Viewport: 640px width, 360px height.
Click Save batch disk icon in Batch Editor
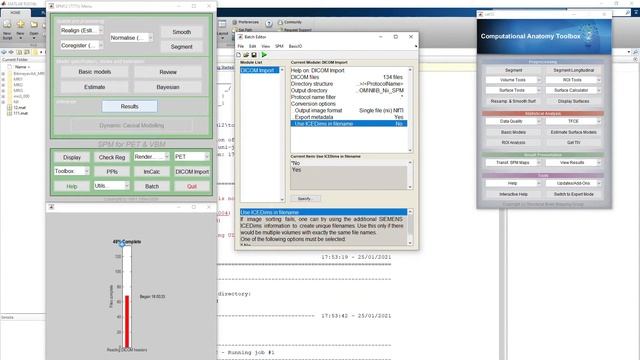pos(254,55)
